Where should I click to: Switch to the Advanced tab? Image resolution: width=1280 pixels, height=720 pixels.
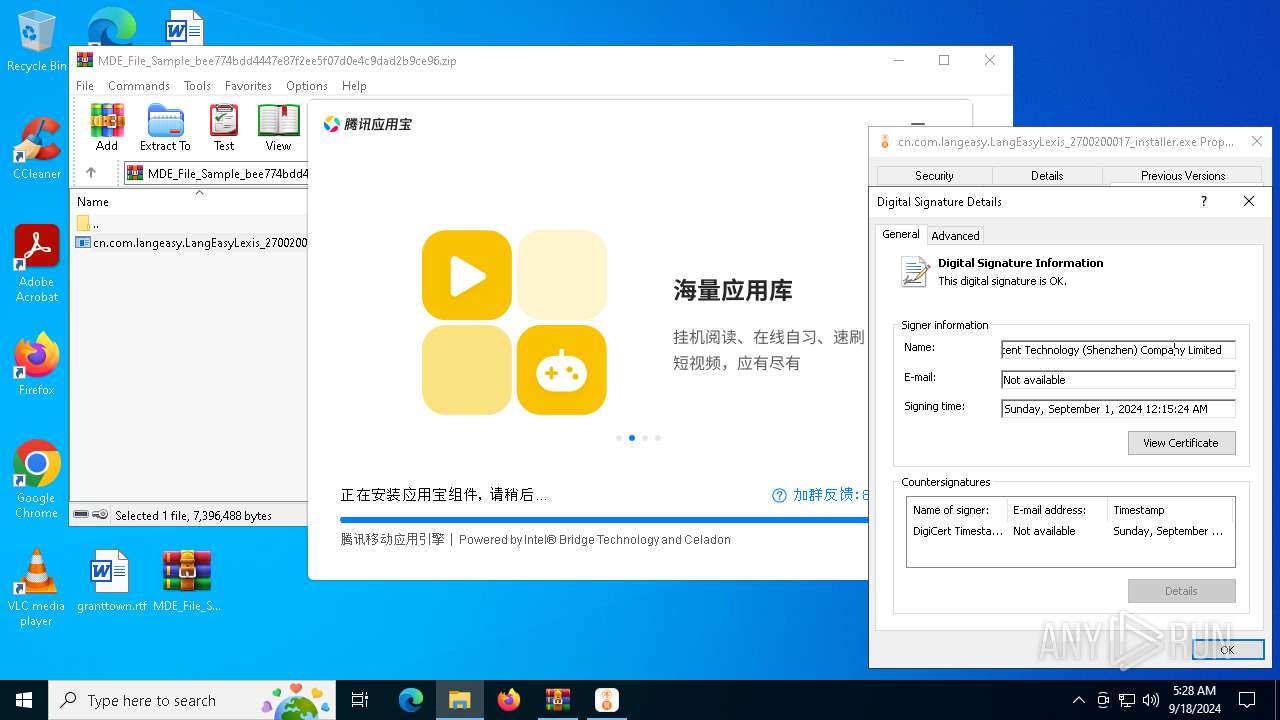tap(955, 236)
